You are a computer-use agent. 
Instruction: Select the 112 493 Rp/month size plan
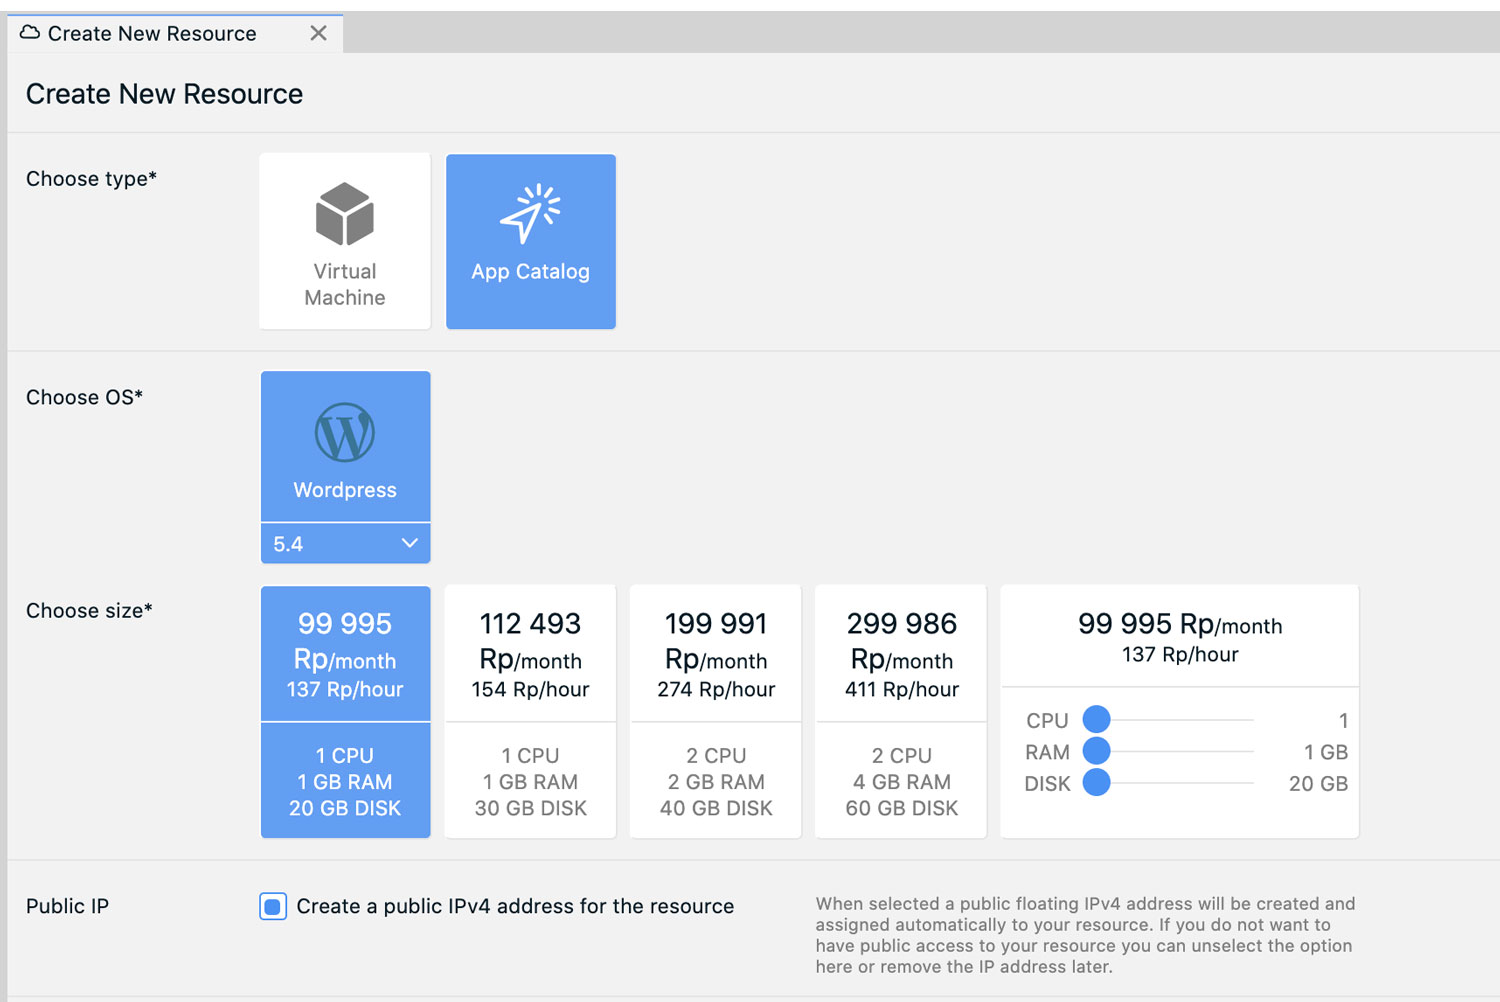pyautogui.click(x=530, y=655)
